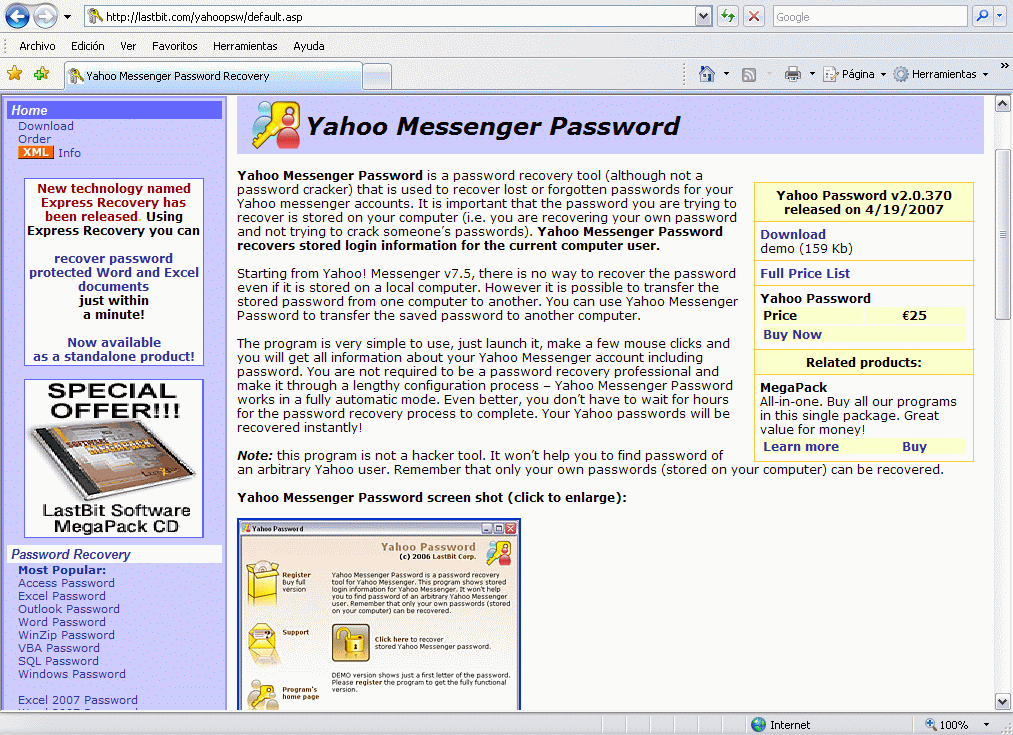The width and height of the screenshot is (1013, 735).
Task: Expand the toolbar overflow chevron
Action: tap(1004, 66)
